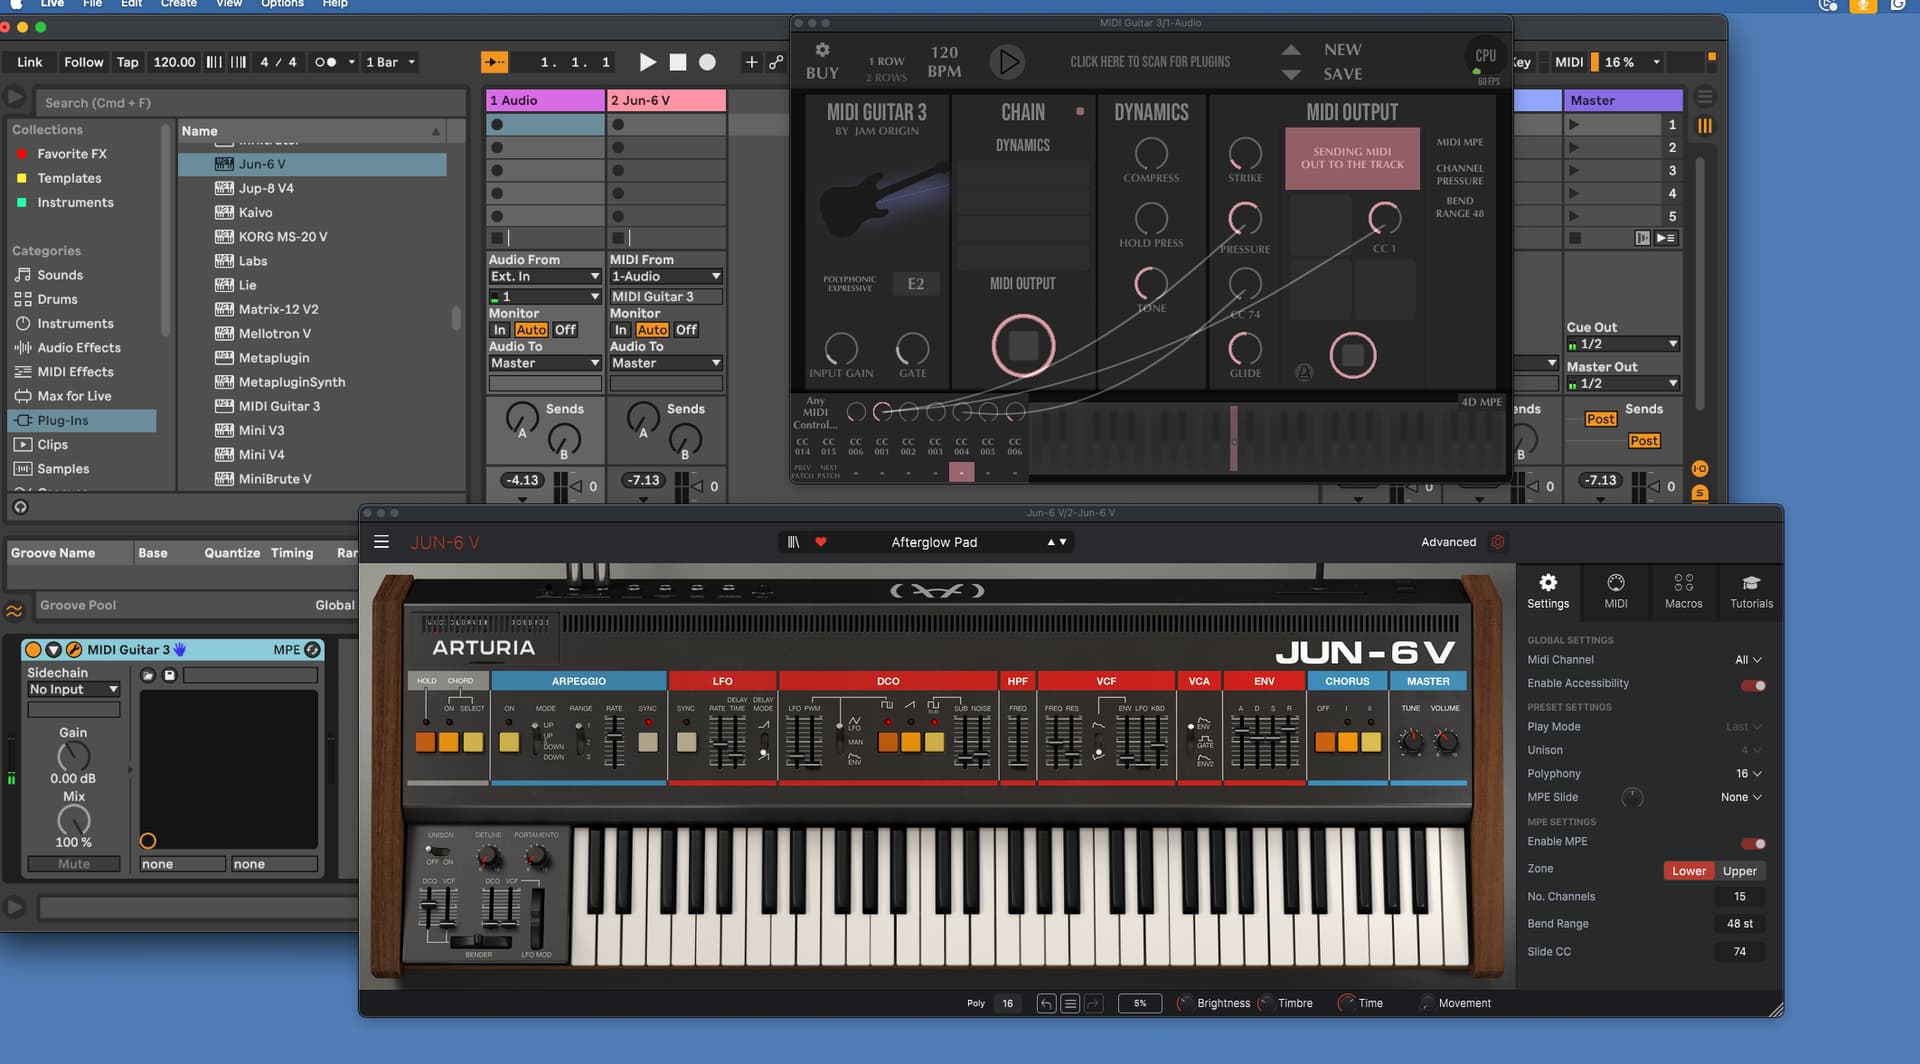Viewport: 1920px width, 1064px height.
Task: Select the Settings tab in Jun-6 V
Action: 1548,592
